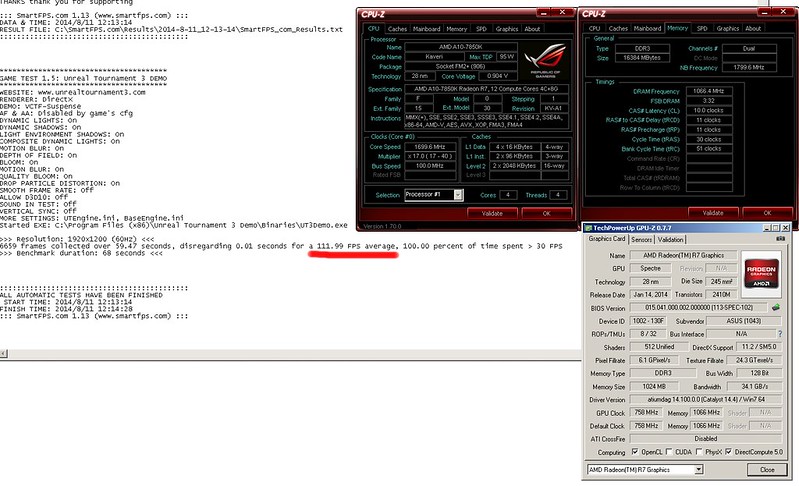The height and width of the screenshot is (486, 799).
Task: Select Memory tab in right CPU-Z window
Action: coord(677,28)
